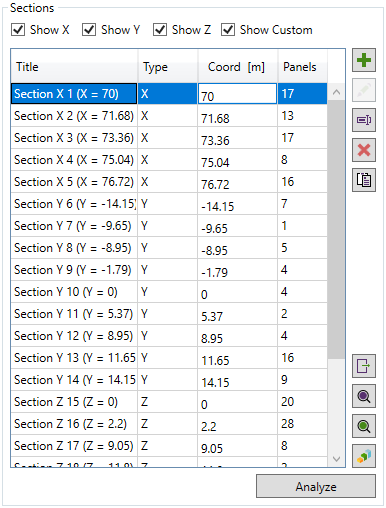Click the coord cell 71.68
This screenshot has height=508, width=386.
tap(237, 116)
